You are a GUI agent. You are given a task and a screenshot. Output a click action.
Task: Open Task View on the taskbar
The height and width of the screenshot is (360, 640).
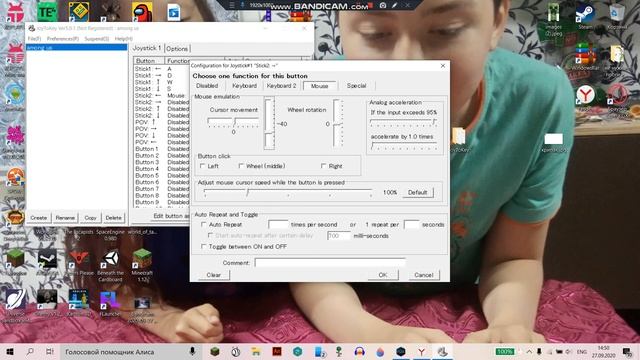click(x=50, y=351)
